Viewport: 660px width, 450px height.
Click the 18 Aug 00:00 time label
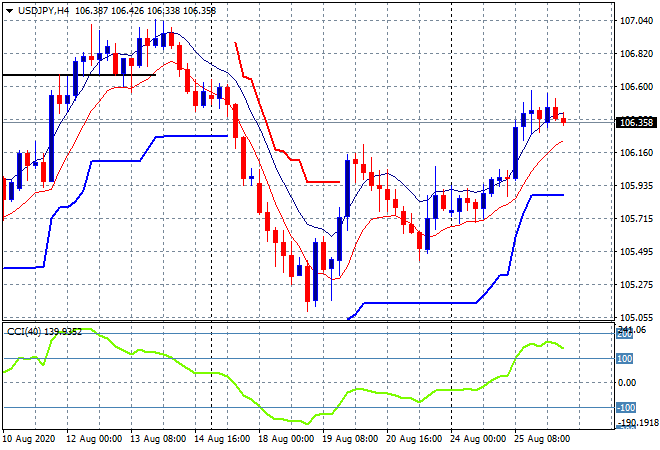tap(286, 439)
